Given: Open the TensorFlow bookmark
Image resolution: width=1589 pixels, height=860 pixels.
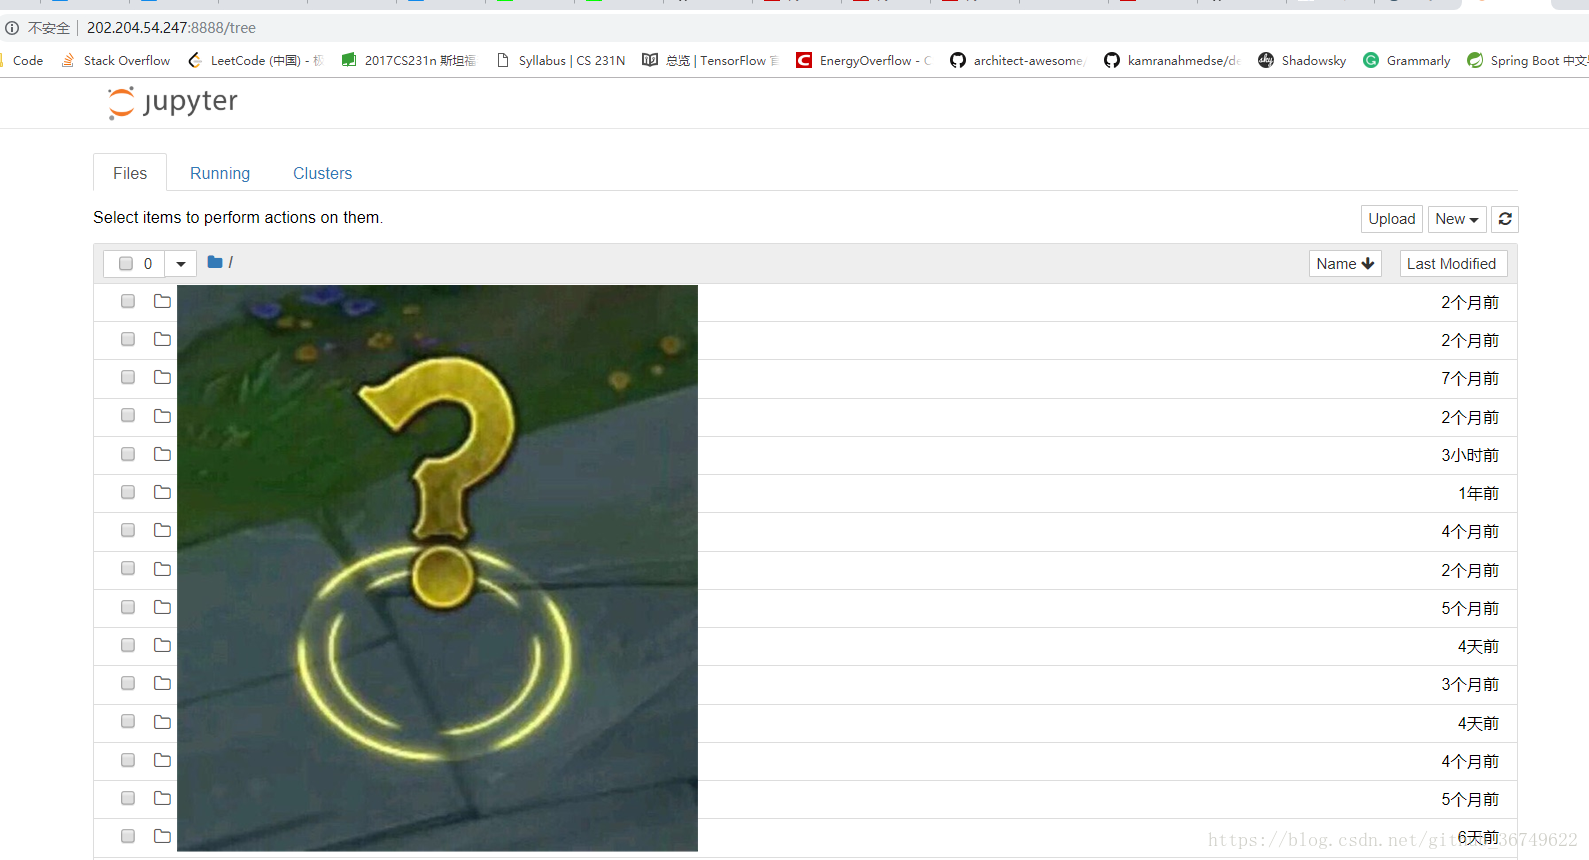Looking at the screenshot, I should pyautogui.click(x=710, y=60).
